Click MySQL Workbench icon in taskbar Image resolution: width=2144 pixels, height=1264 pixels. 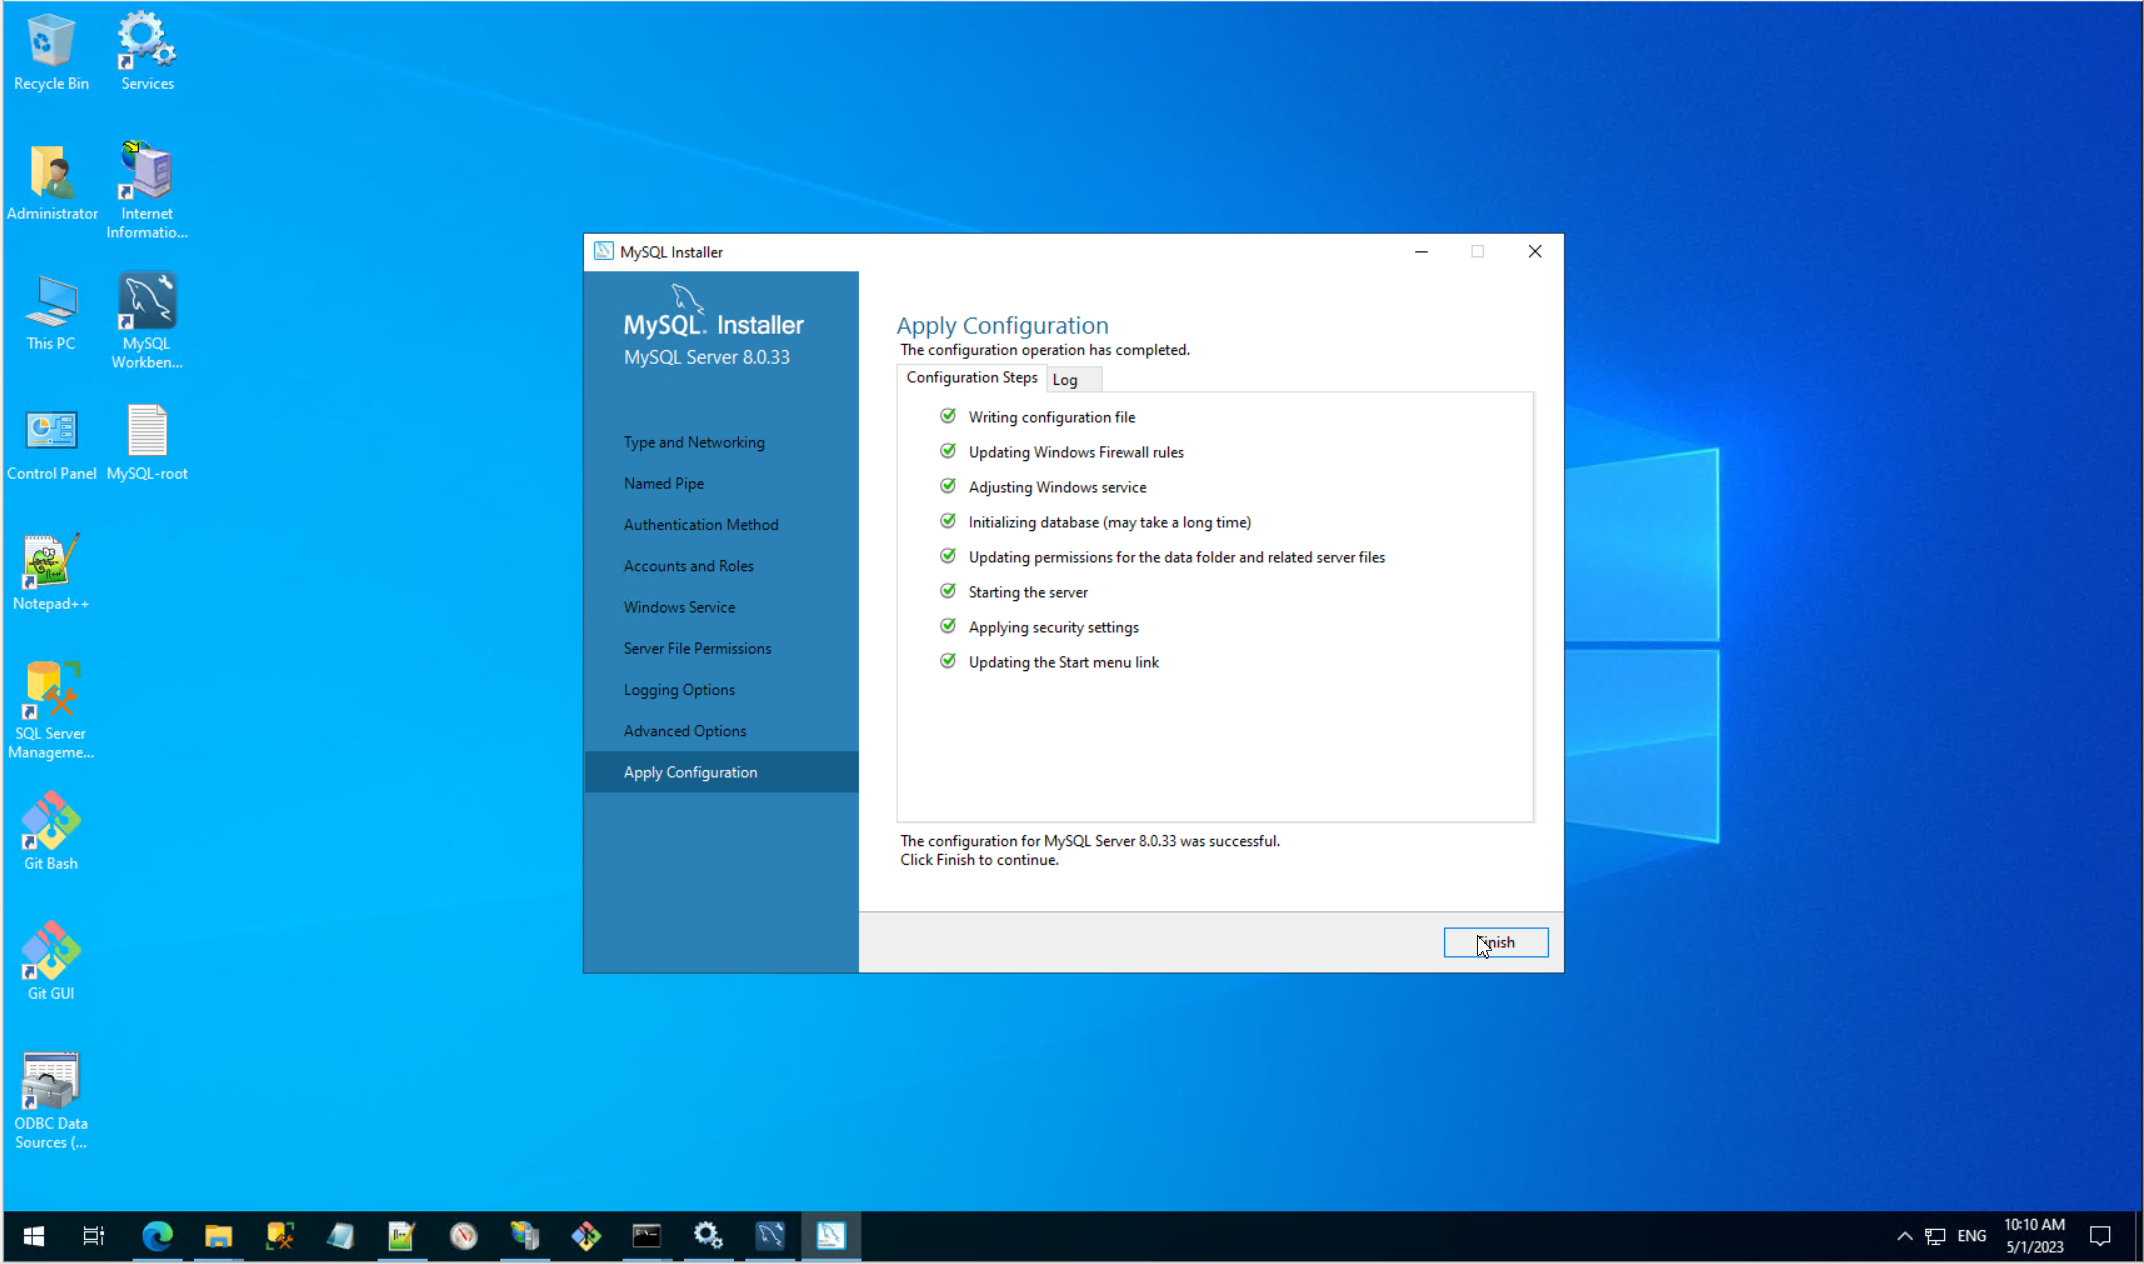(x=769, y=1236)
